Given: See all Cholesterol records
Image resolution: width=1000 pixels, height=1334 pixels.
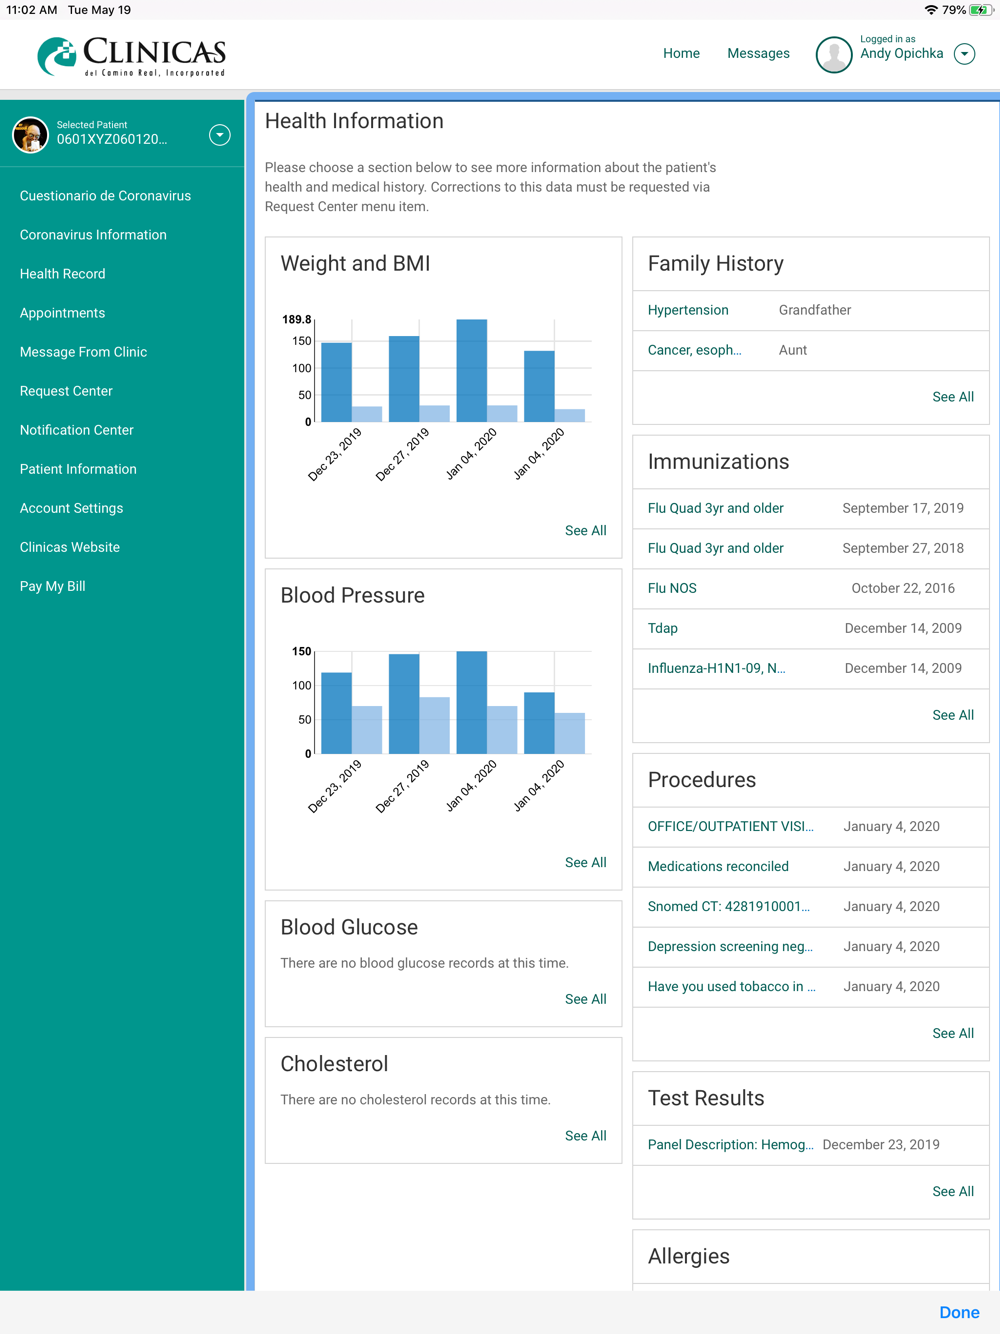Looking at the screenshot, I should click(585, 1136).
